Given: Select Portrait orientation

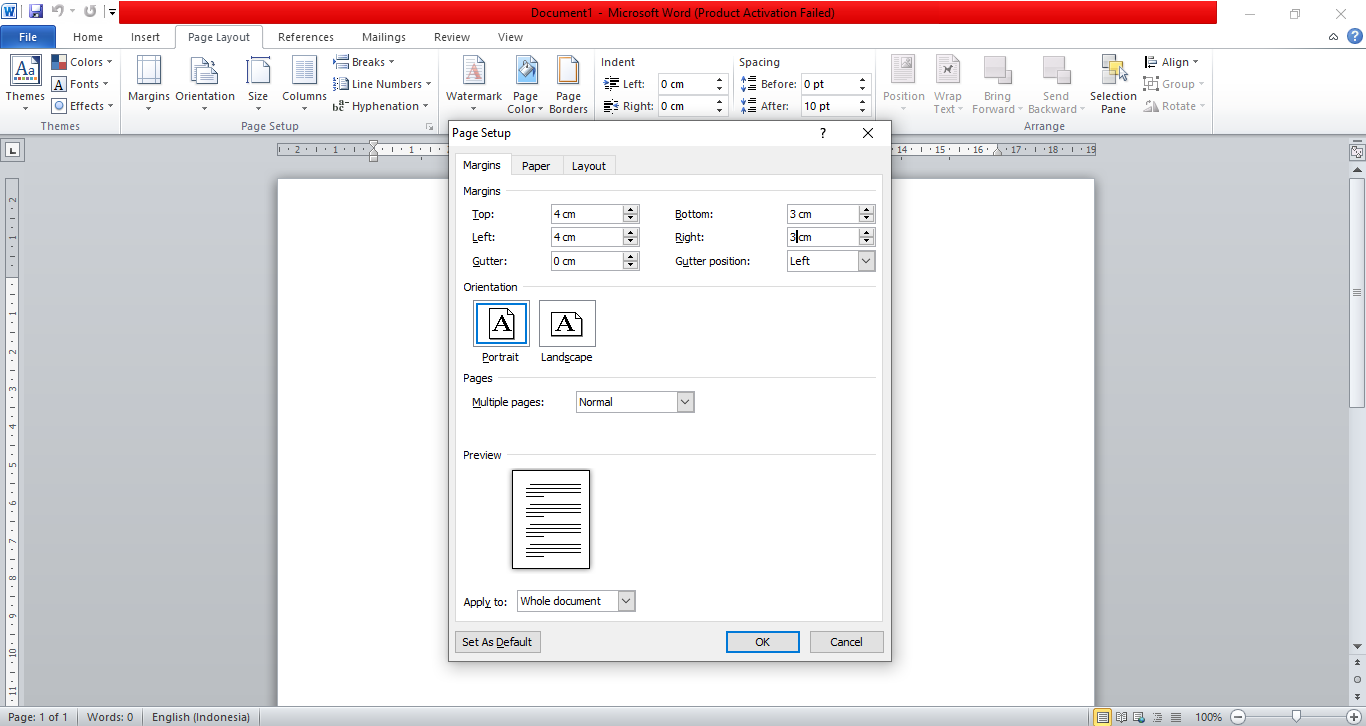Looking at the screenshot, I should [x=500, y=323].
